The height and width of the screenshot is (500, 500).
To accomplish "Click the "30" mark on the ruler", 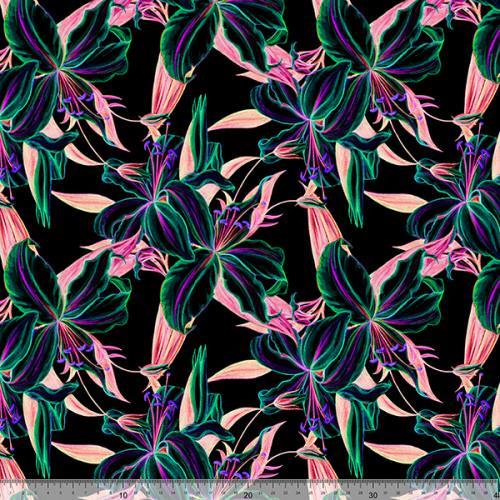I will coord(373,495).
